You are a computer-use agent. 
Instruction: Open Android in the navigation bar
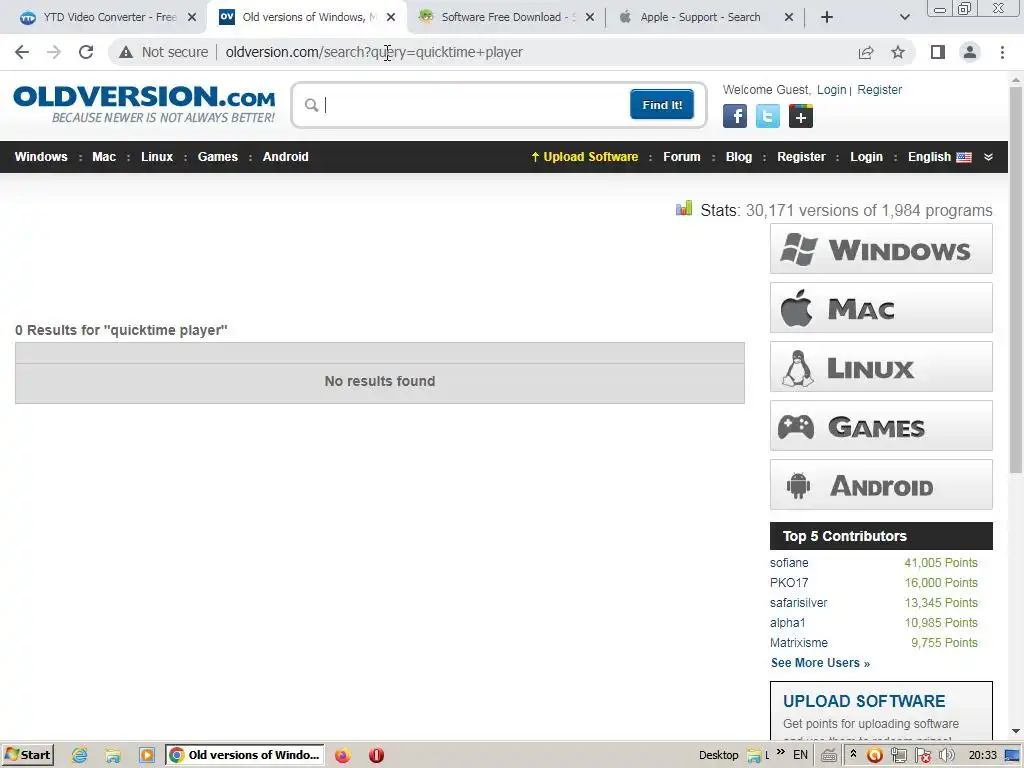285,157
